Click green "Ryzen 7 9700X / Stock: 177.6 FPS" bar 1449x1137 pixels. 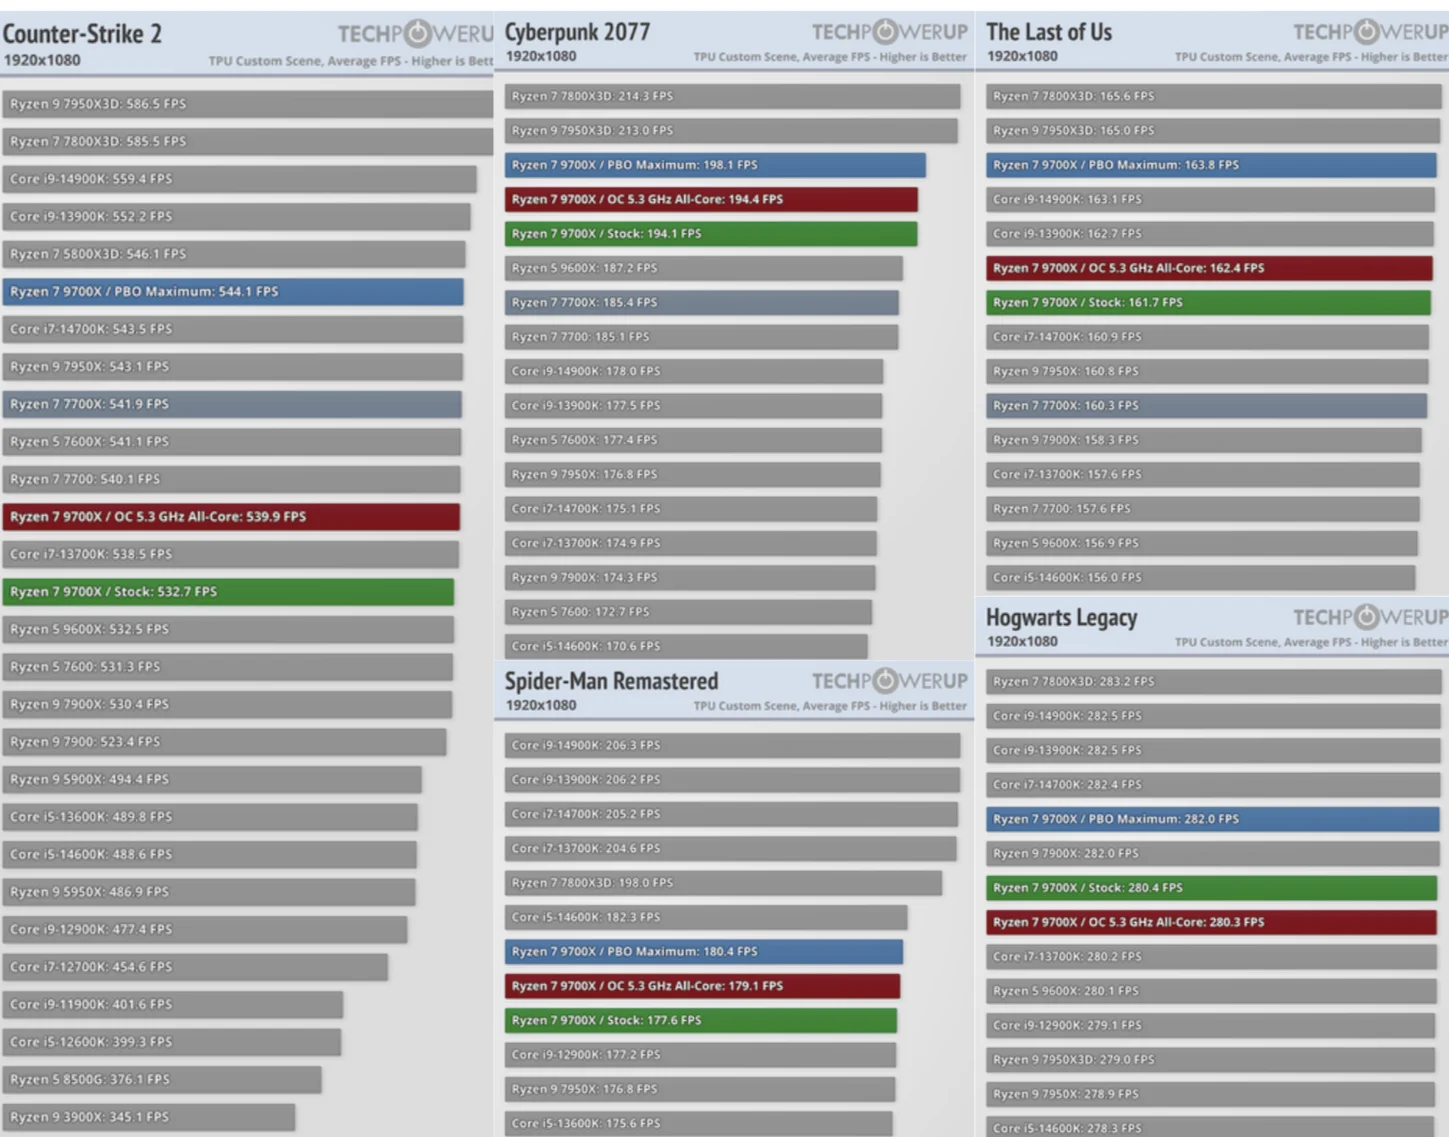pyautogui.click(x=701, y=1020)
